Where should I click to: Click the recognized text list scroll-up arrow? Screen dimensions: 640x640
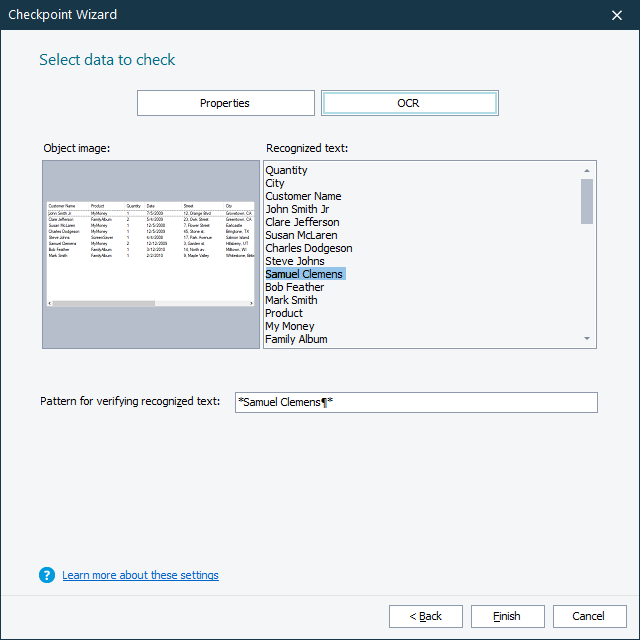click(x=587, y=170)
